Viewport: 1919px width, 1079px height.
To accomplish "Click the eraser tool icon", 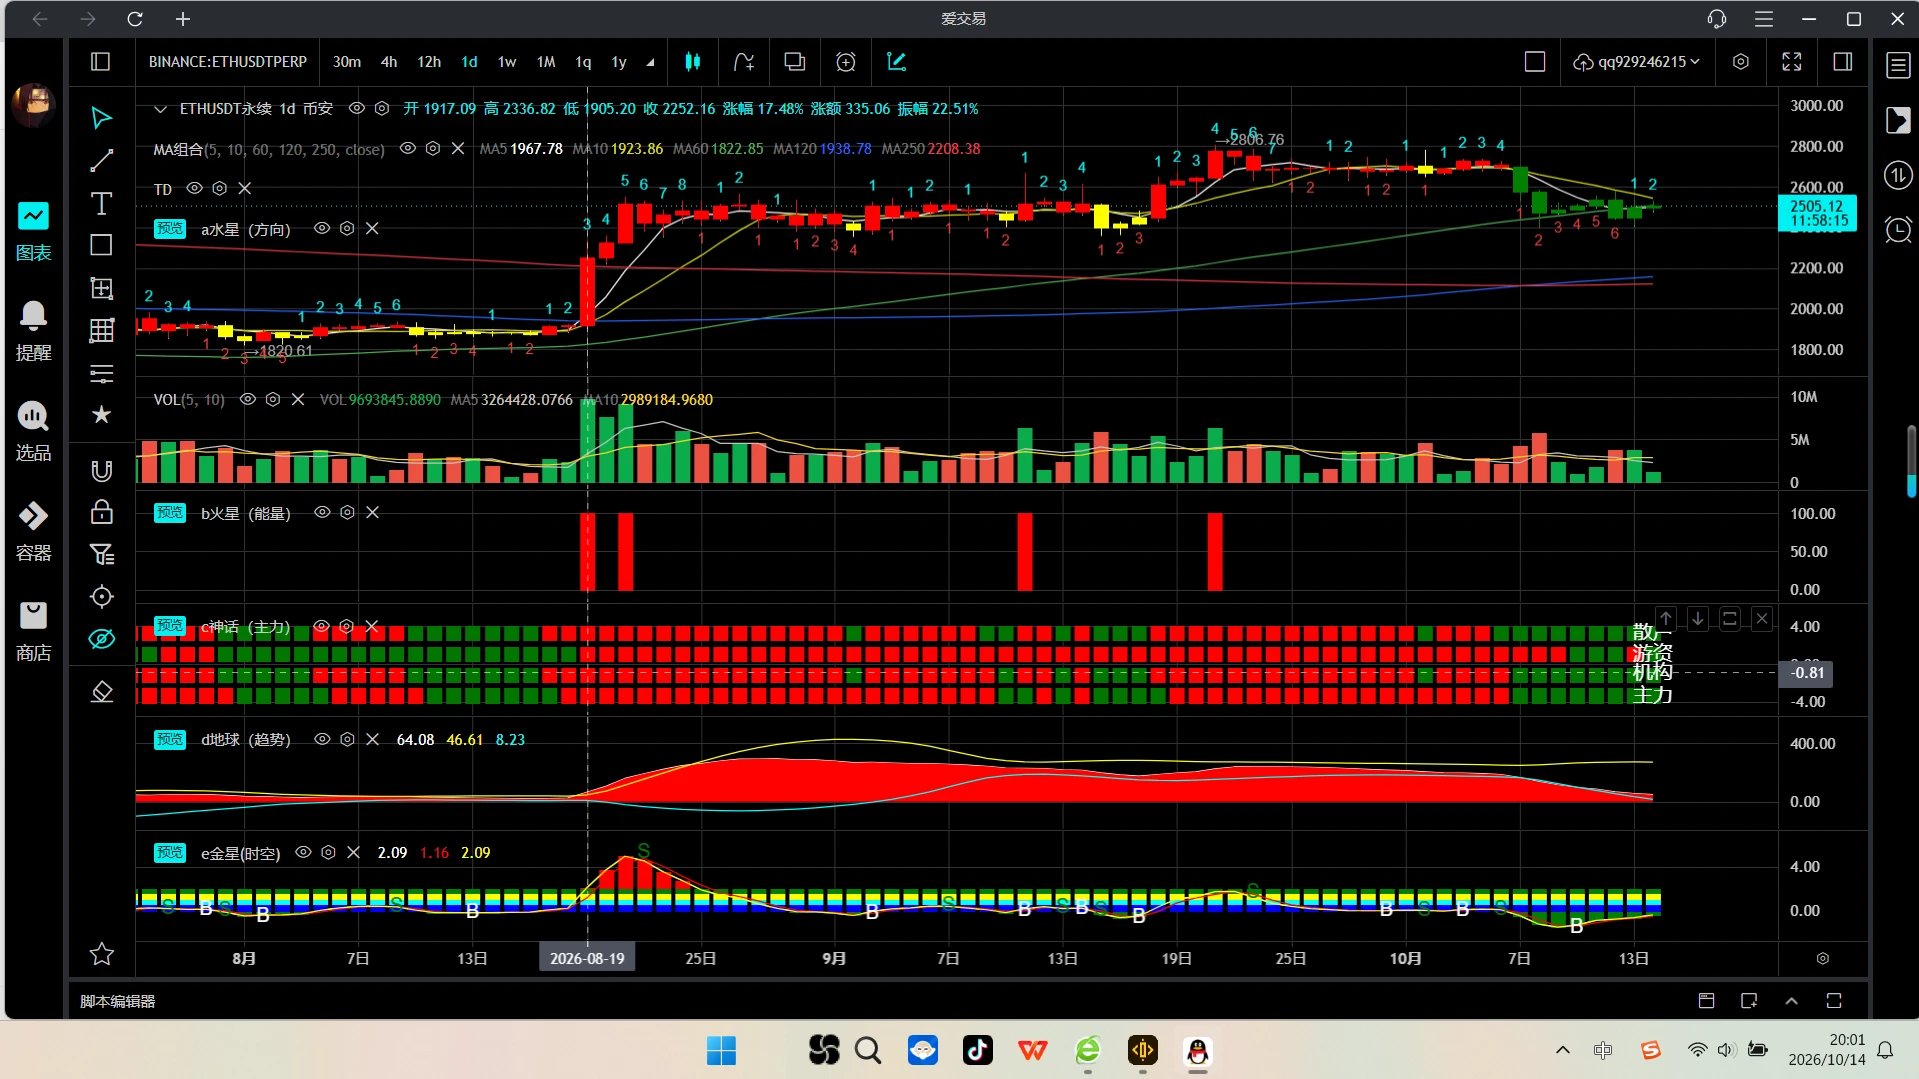I will tap(101, 692).
